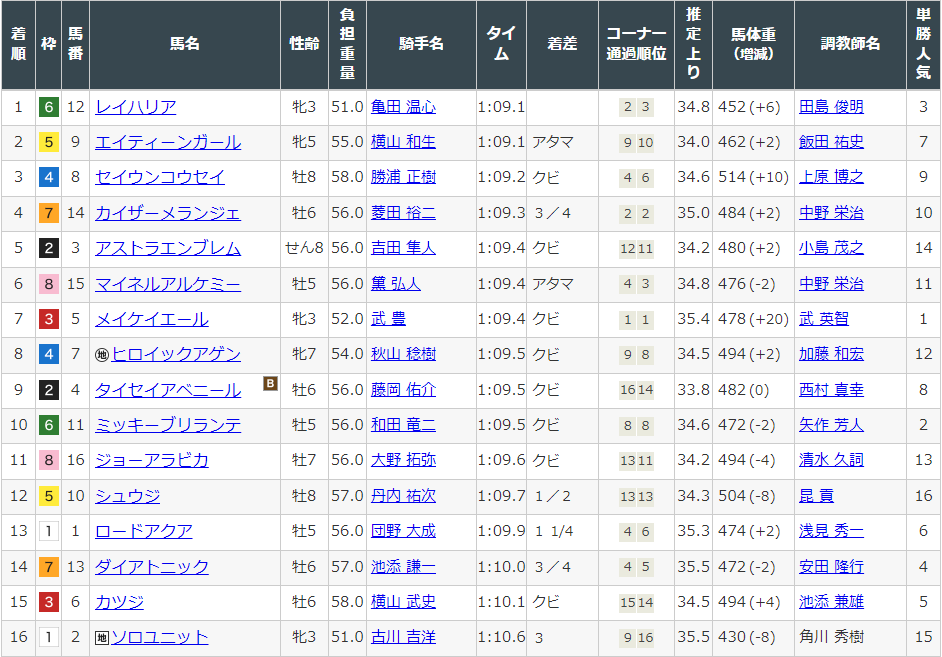Open horse page レイハリア

click(x=136, y=107)
